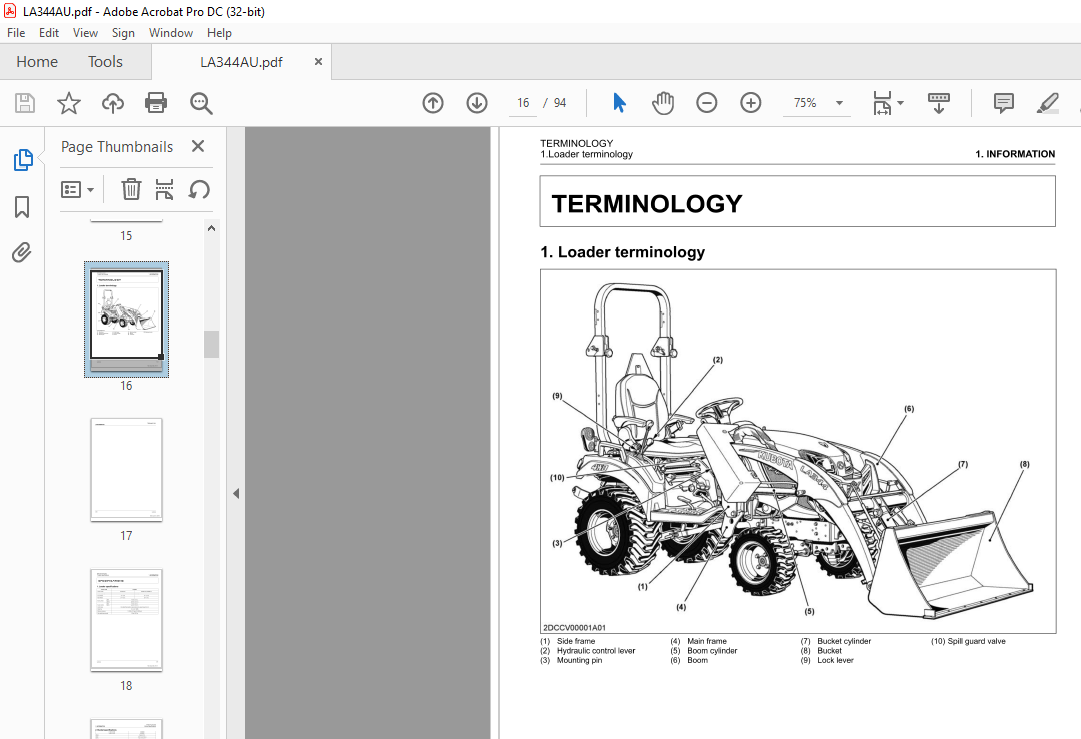The height and width of the screenshot is (739, 1081).
Task: Open the Window menu
Action: pyautogui.click(x=171, y=32)
